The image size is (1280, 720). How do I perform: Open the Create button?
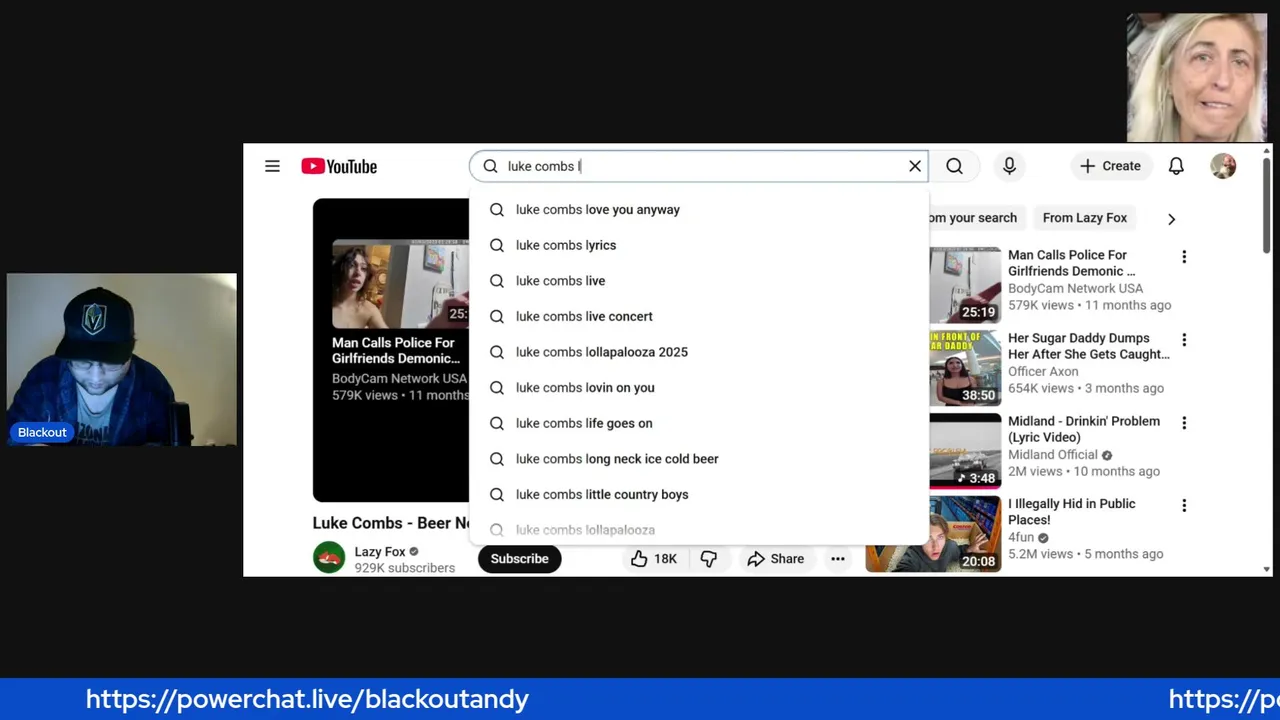(1109, 166)
